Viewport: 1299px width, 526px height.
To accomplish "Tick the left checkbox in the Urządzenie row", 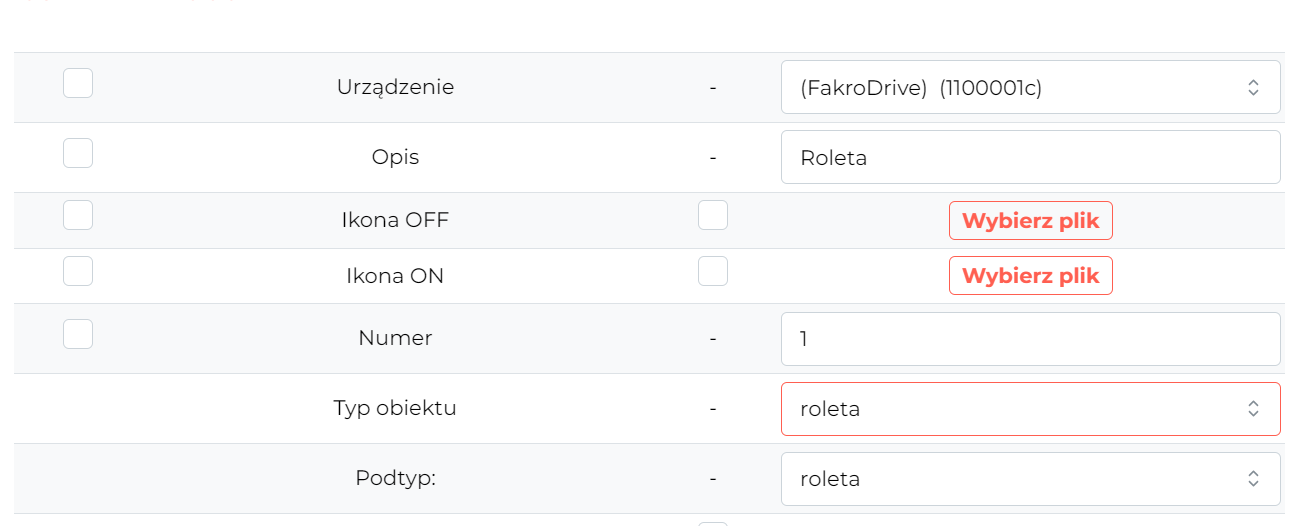I will click(78, 83).
